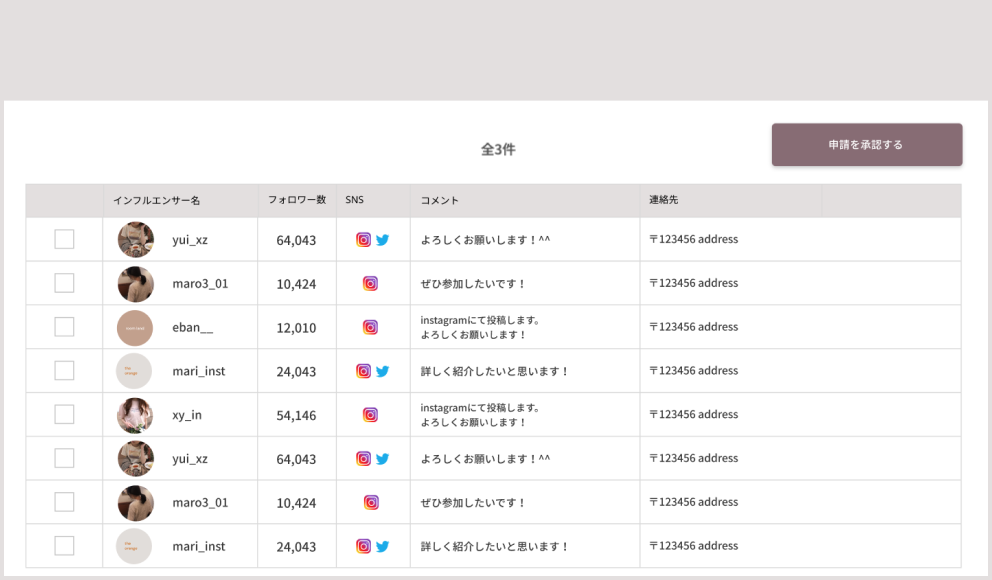The height and width of the screenshot is (580, 992).
Task: Click Twitter icon in the topmost yui_xz row
Action: coord(382,240)
